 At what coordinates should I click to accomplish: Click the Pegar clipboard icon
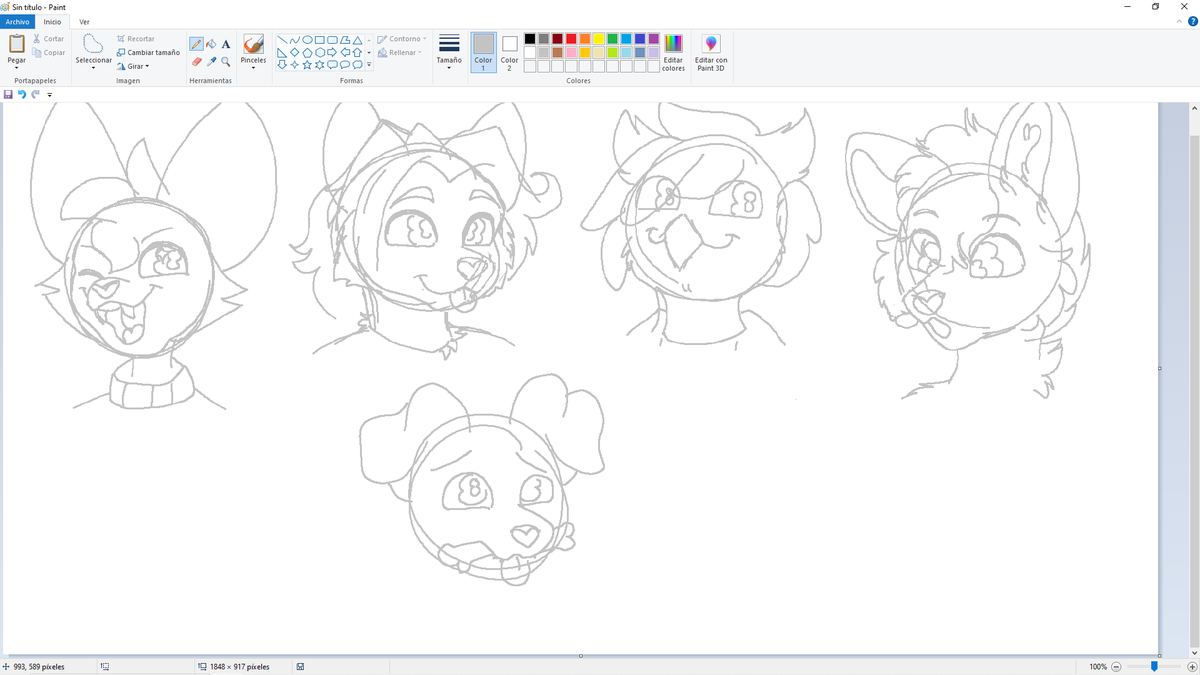click(x=17, y=44)
